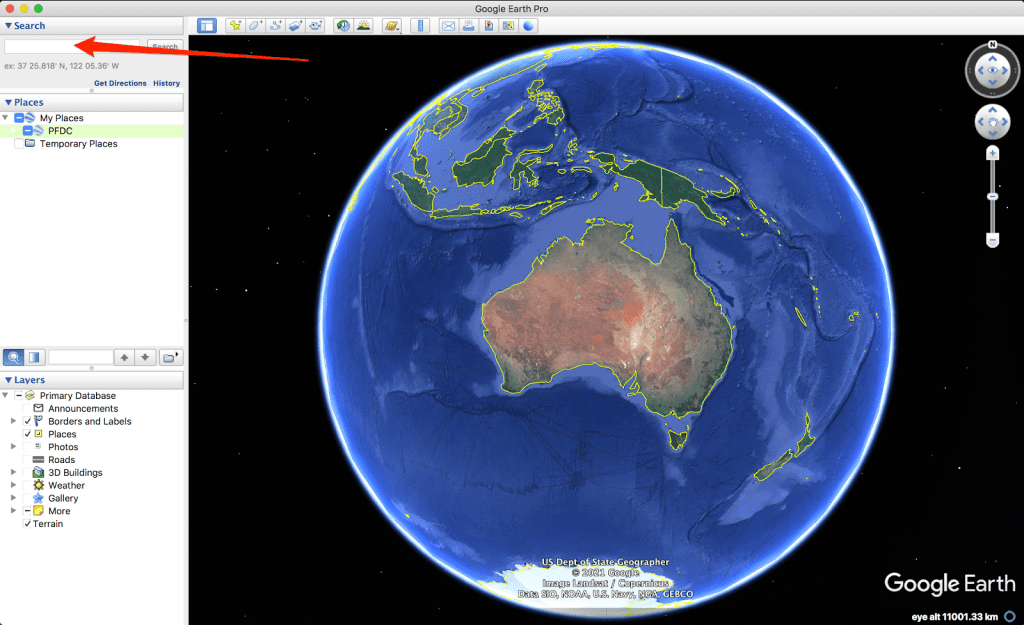
Task: Click the north N indicator on the compass
Action: pos(993,44)
